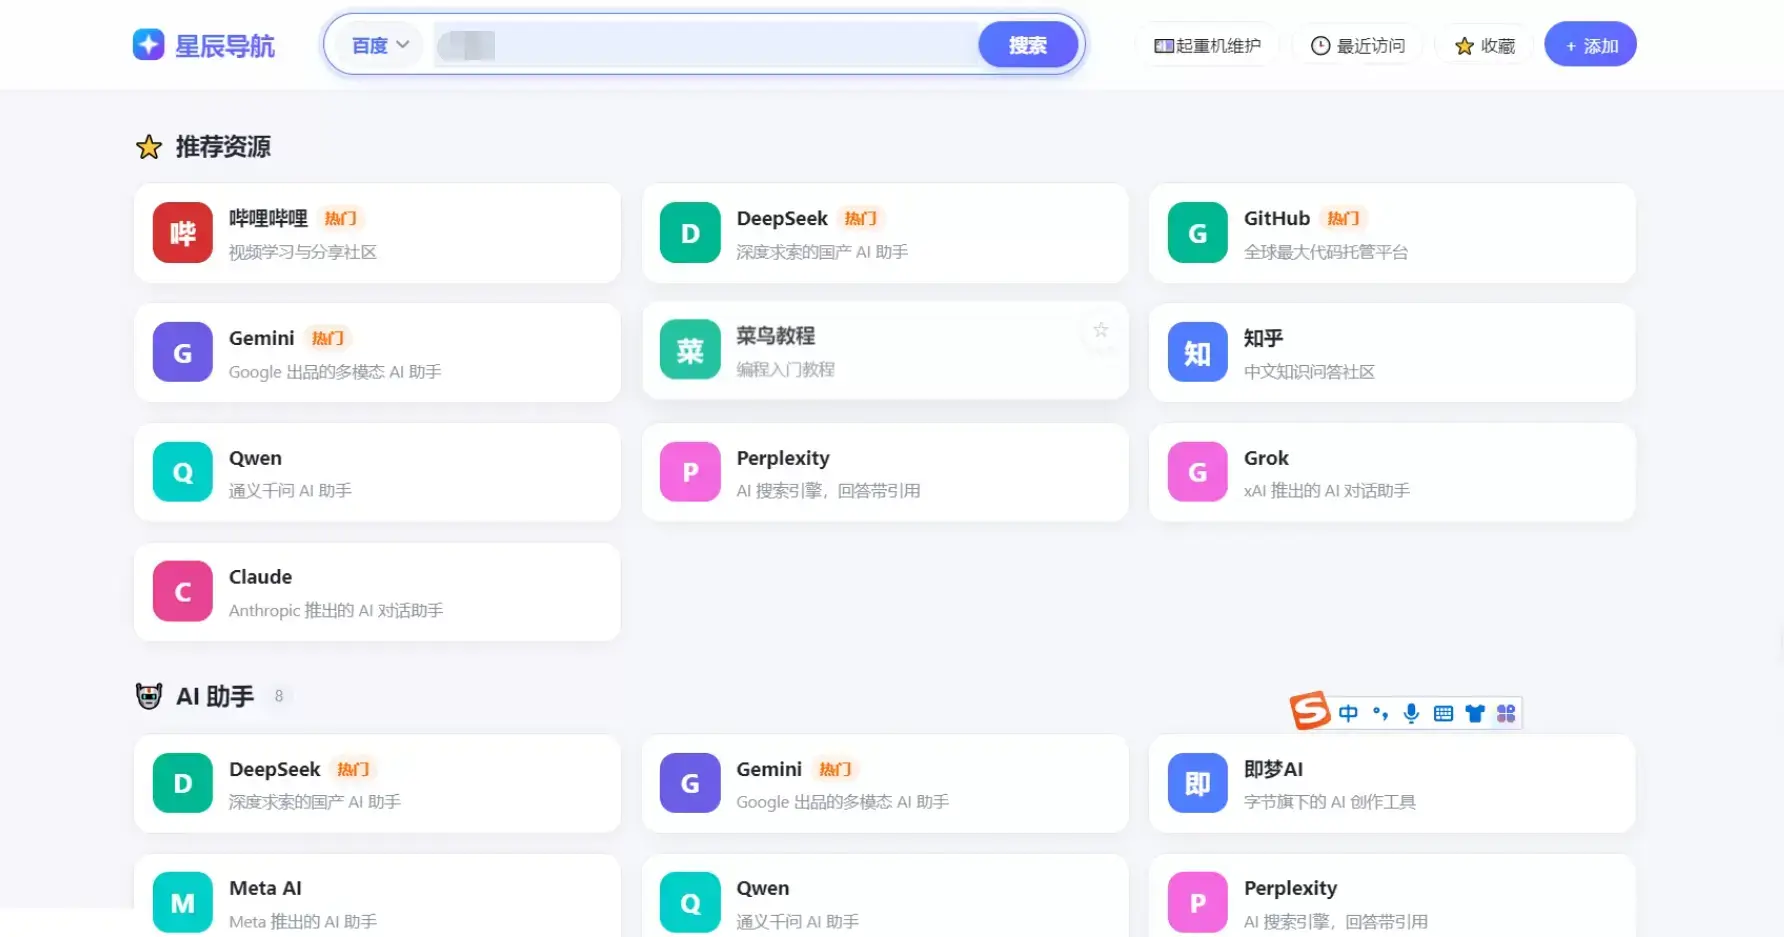Click the Qwen icon in 推荐资源

(183, 472)
